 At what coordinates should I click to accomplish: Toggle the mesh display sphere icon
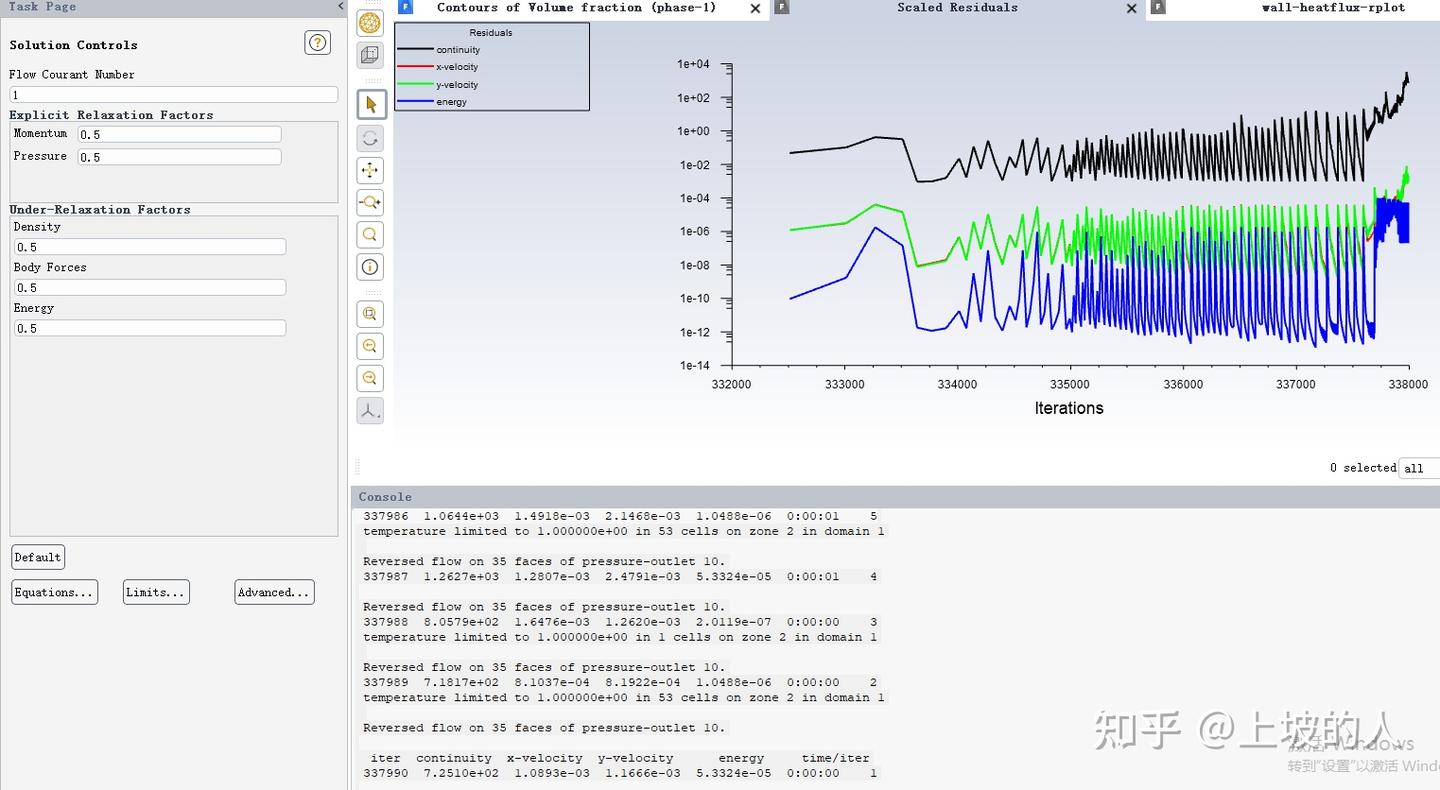(x=370, y=22)
